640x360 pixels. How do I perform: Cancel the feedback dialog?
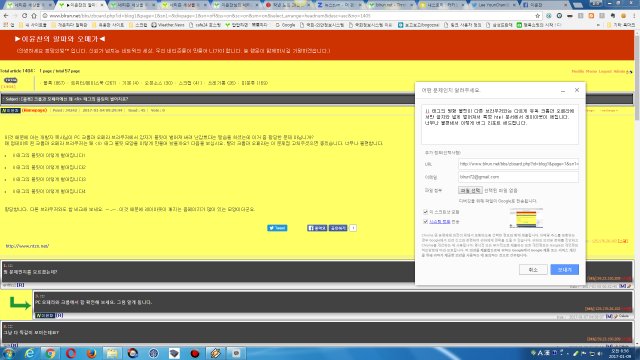(x=533, y=269)
